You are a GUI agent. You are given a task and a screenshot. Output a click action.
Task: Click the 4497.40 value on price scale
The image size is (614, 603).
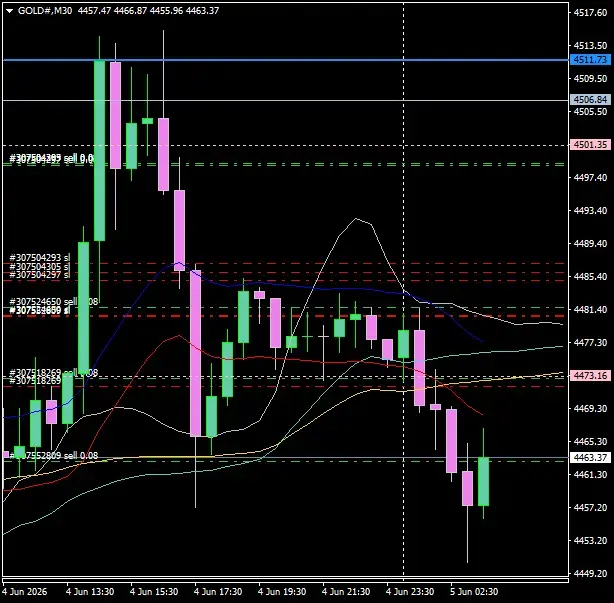(x=590, y=177)
